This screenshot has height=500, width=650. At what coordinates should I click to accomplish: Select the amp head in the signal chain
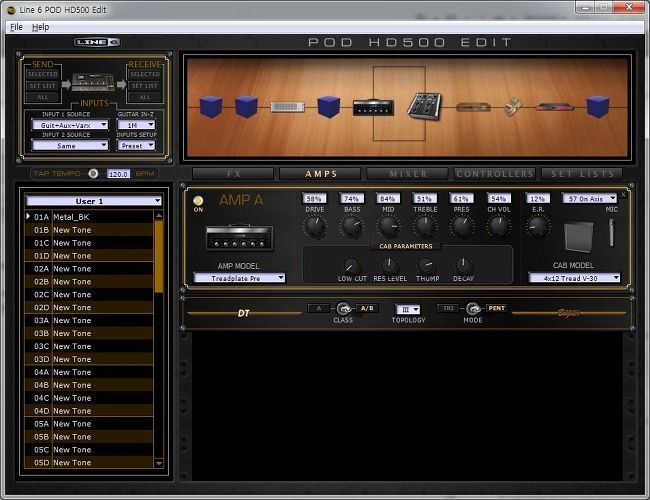click(373, 107)
